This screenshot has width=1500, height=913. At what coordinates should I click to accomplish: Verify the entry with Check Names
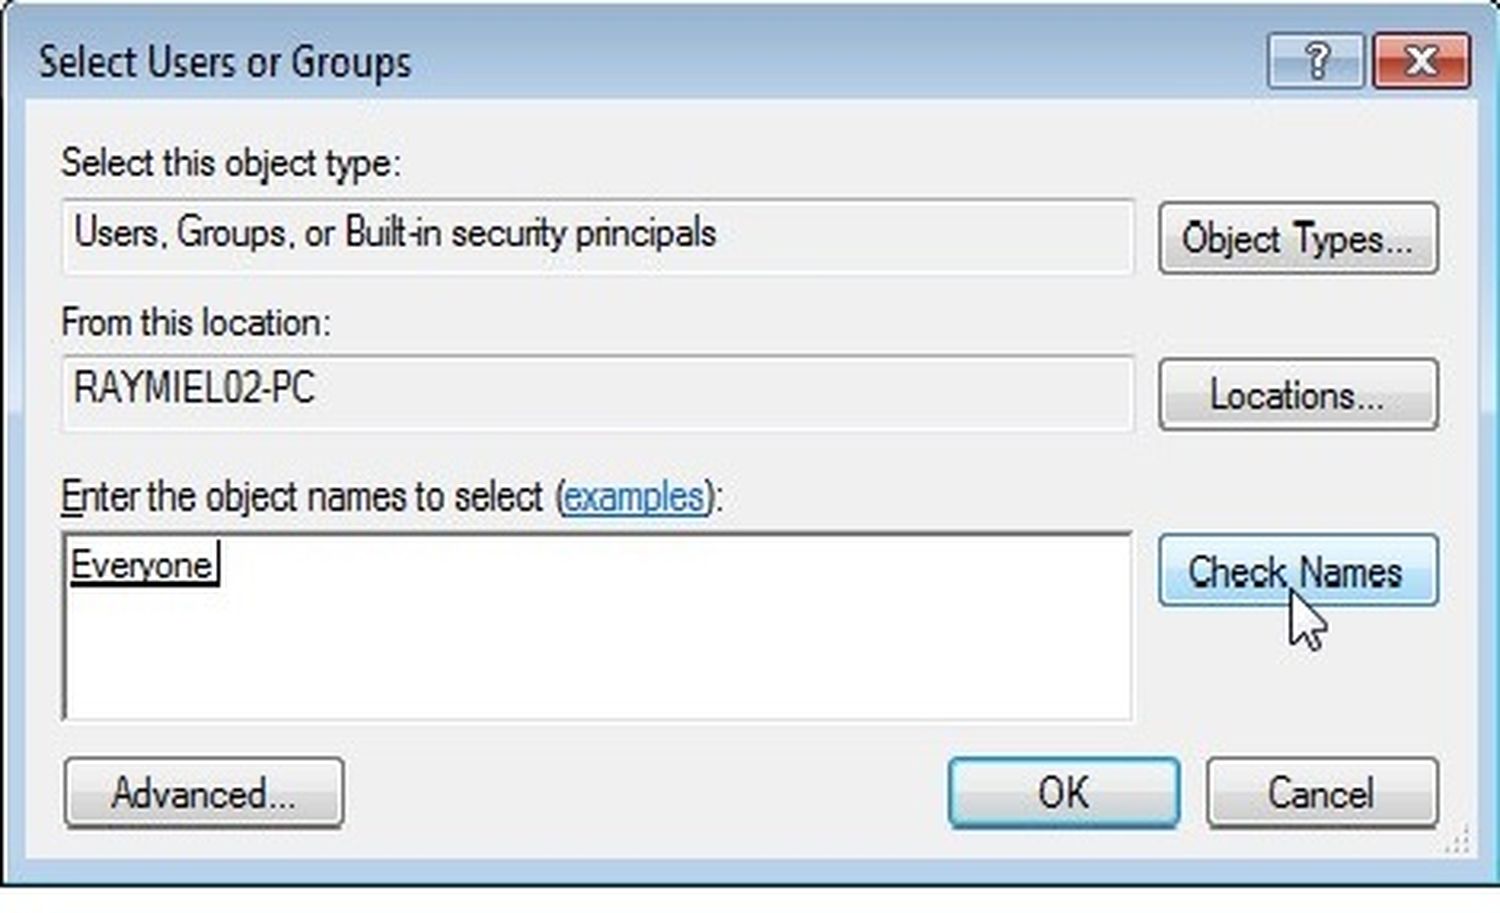click(x=1298, y=571)
